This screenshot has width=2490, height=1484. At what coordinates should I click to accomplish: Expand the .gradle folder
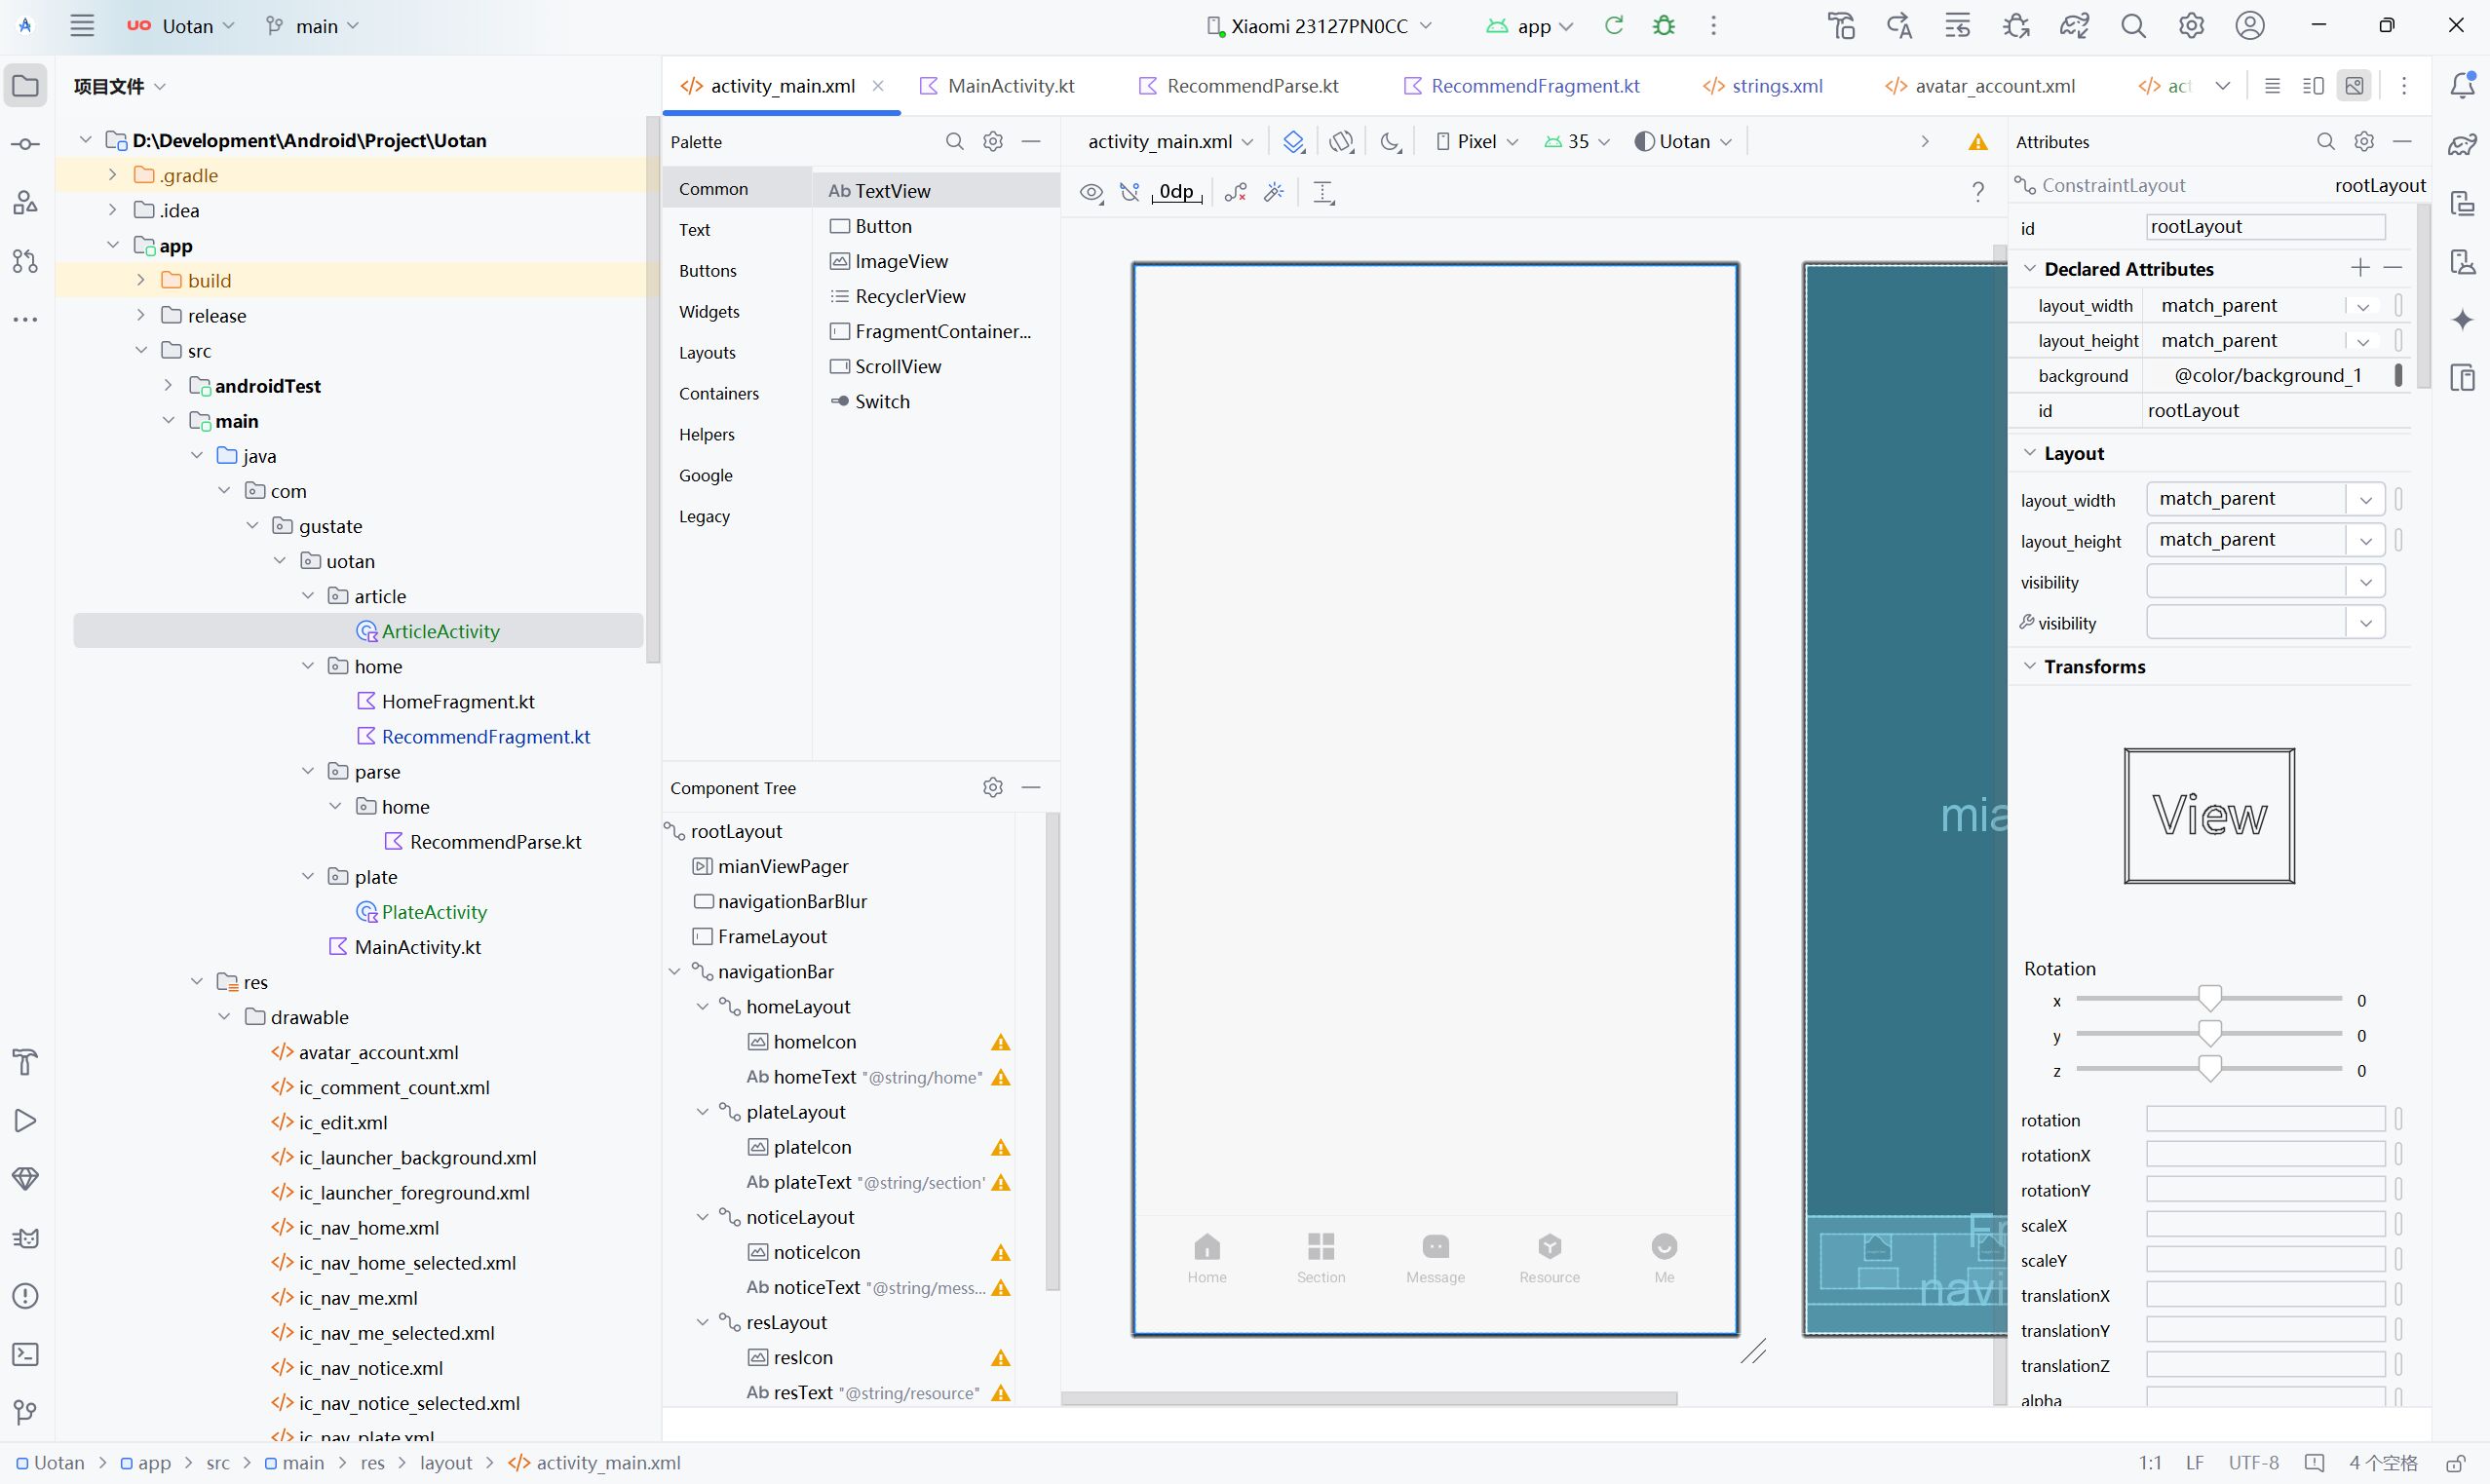113,175
